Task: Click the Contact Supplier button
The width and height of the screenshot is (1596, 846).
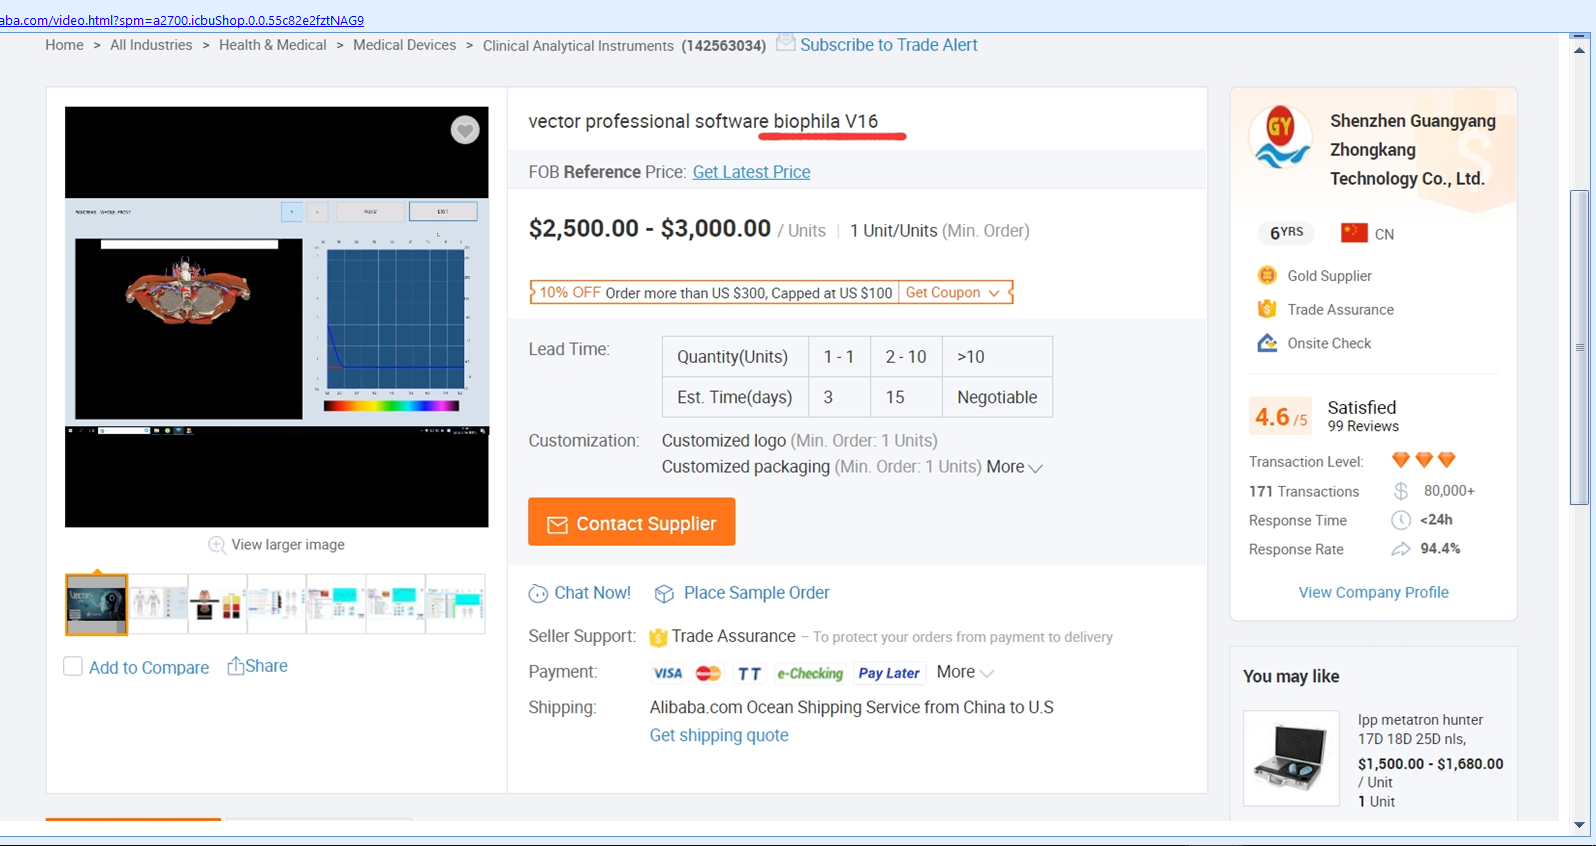Action: pos(631,522)
